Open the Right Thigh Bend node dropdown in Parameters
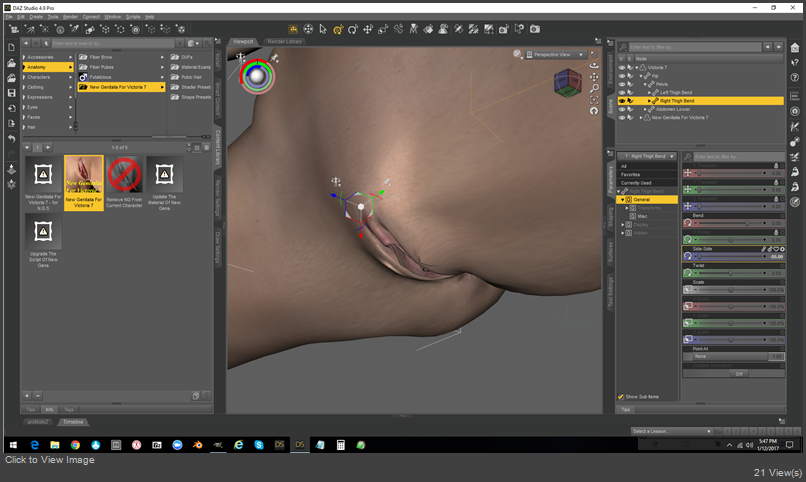Image resolution: width=806 pixels, height=482 pixels. [x=648, y=156]
